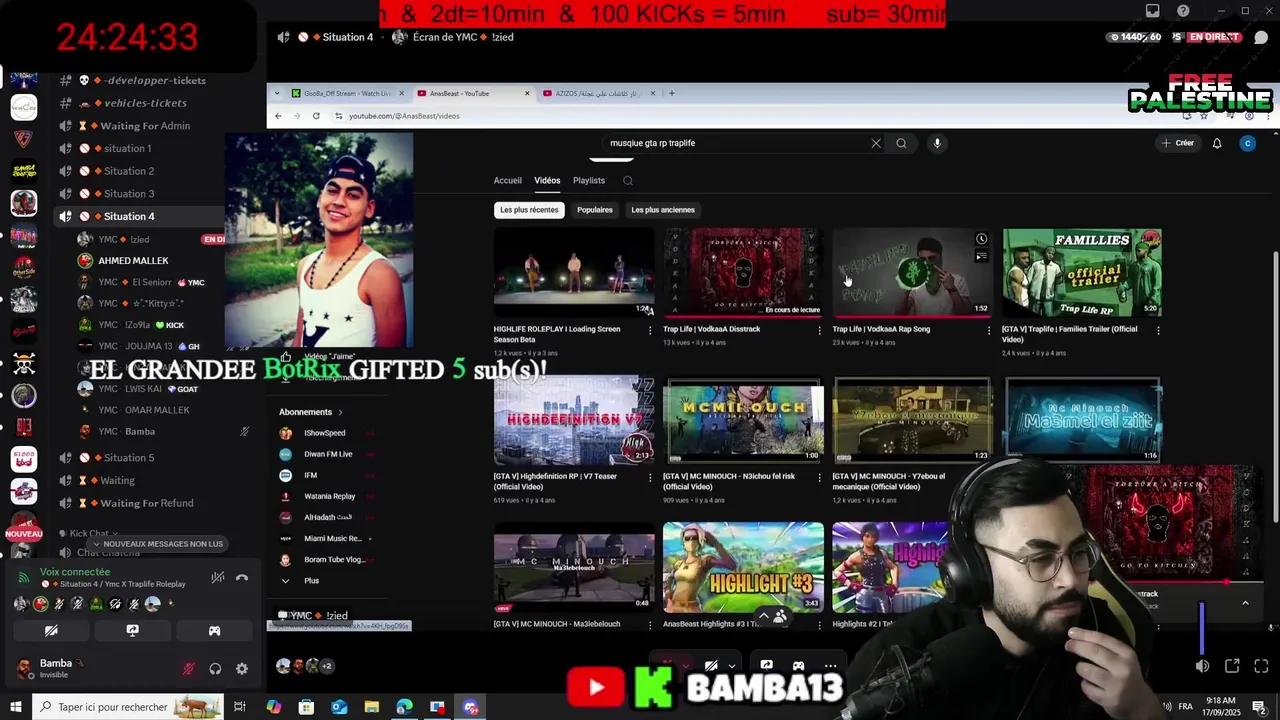Toggle fullscreen for the Discord stream
1280x720 pixels.
coord(1261,666)
